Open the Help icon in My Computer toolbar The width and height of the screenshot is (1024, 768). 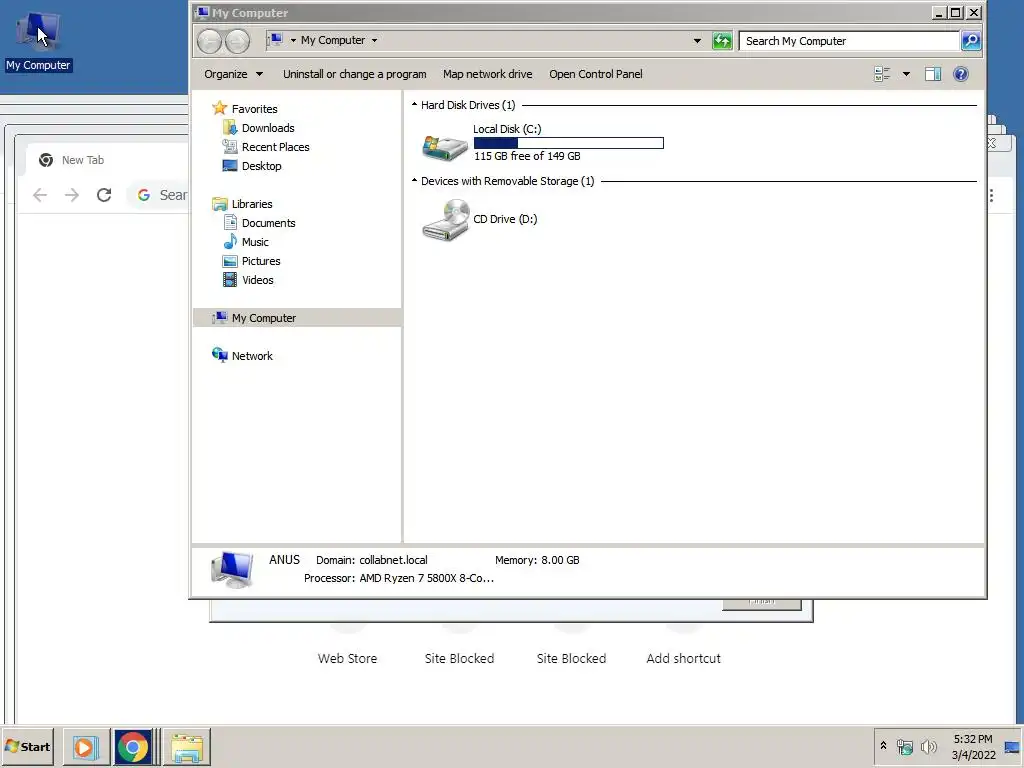pyautogui.click(x=960, y=74)
